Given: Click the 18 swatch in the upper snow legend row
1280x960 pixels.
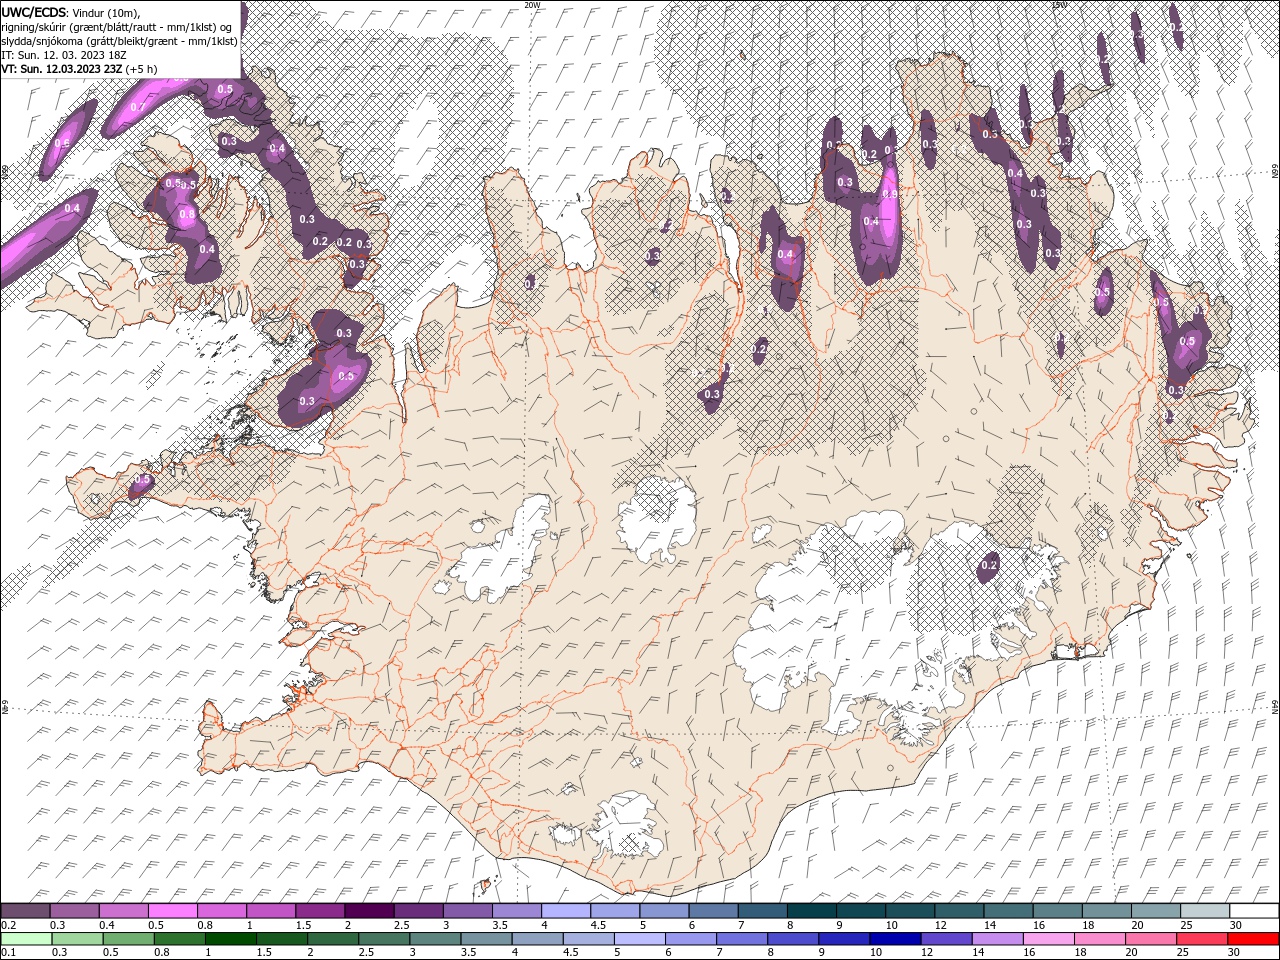Looking at the screenshot, I should click(x=1105, y=911).
